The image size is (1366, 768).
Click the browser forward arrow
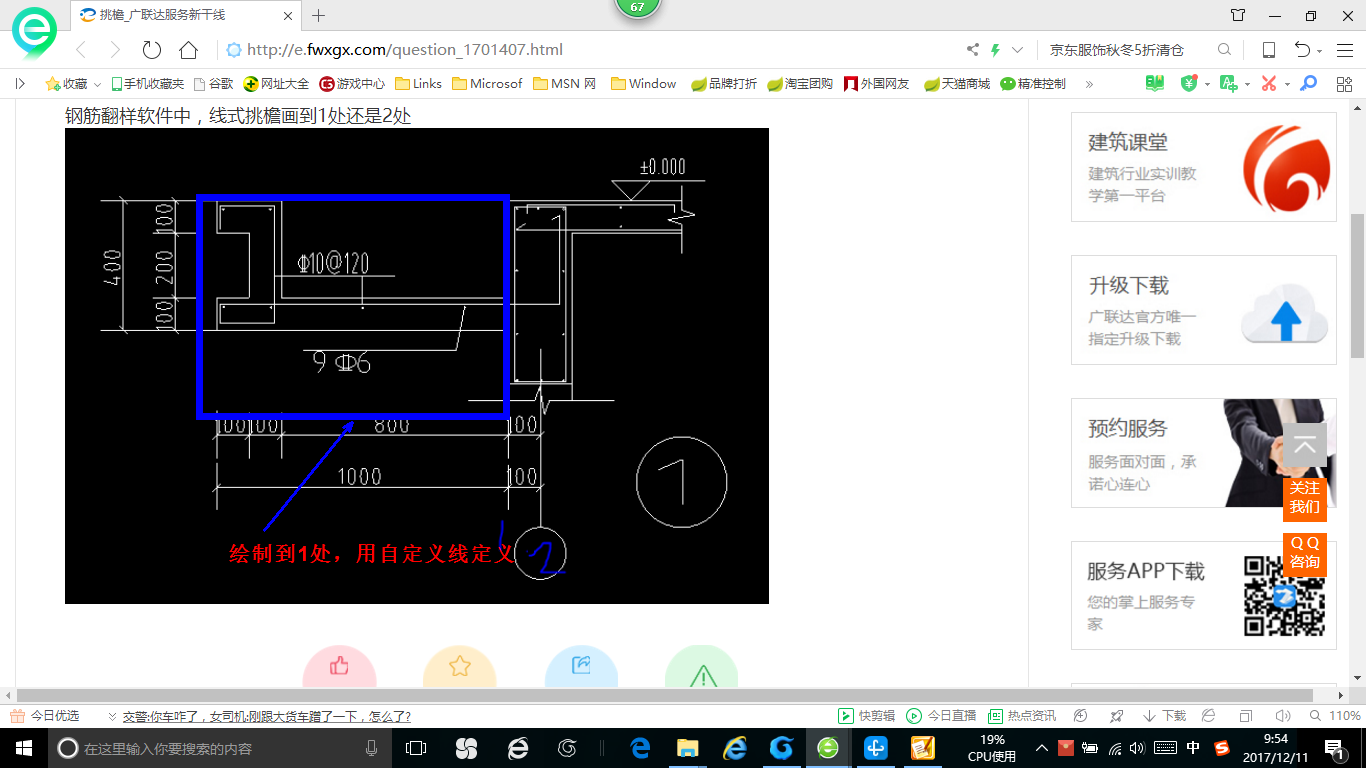pos(115,50)
